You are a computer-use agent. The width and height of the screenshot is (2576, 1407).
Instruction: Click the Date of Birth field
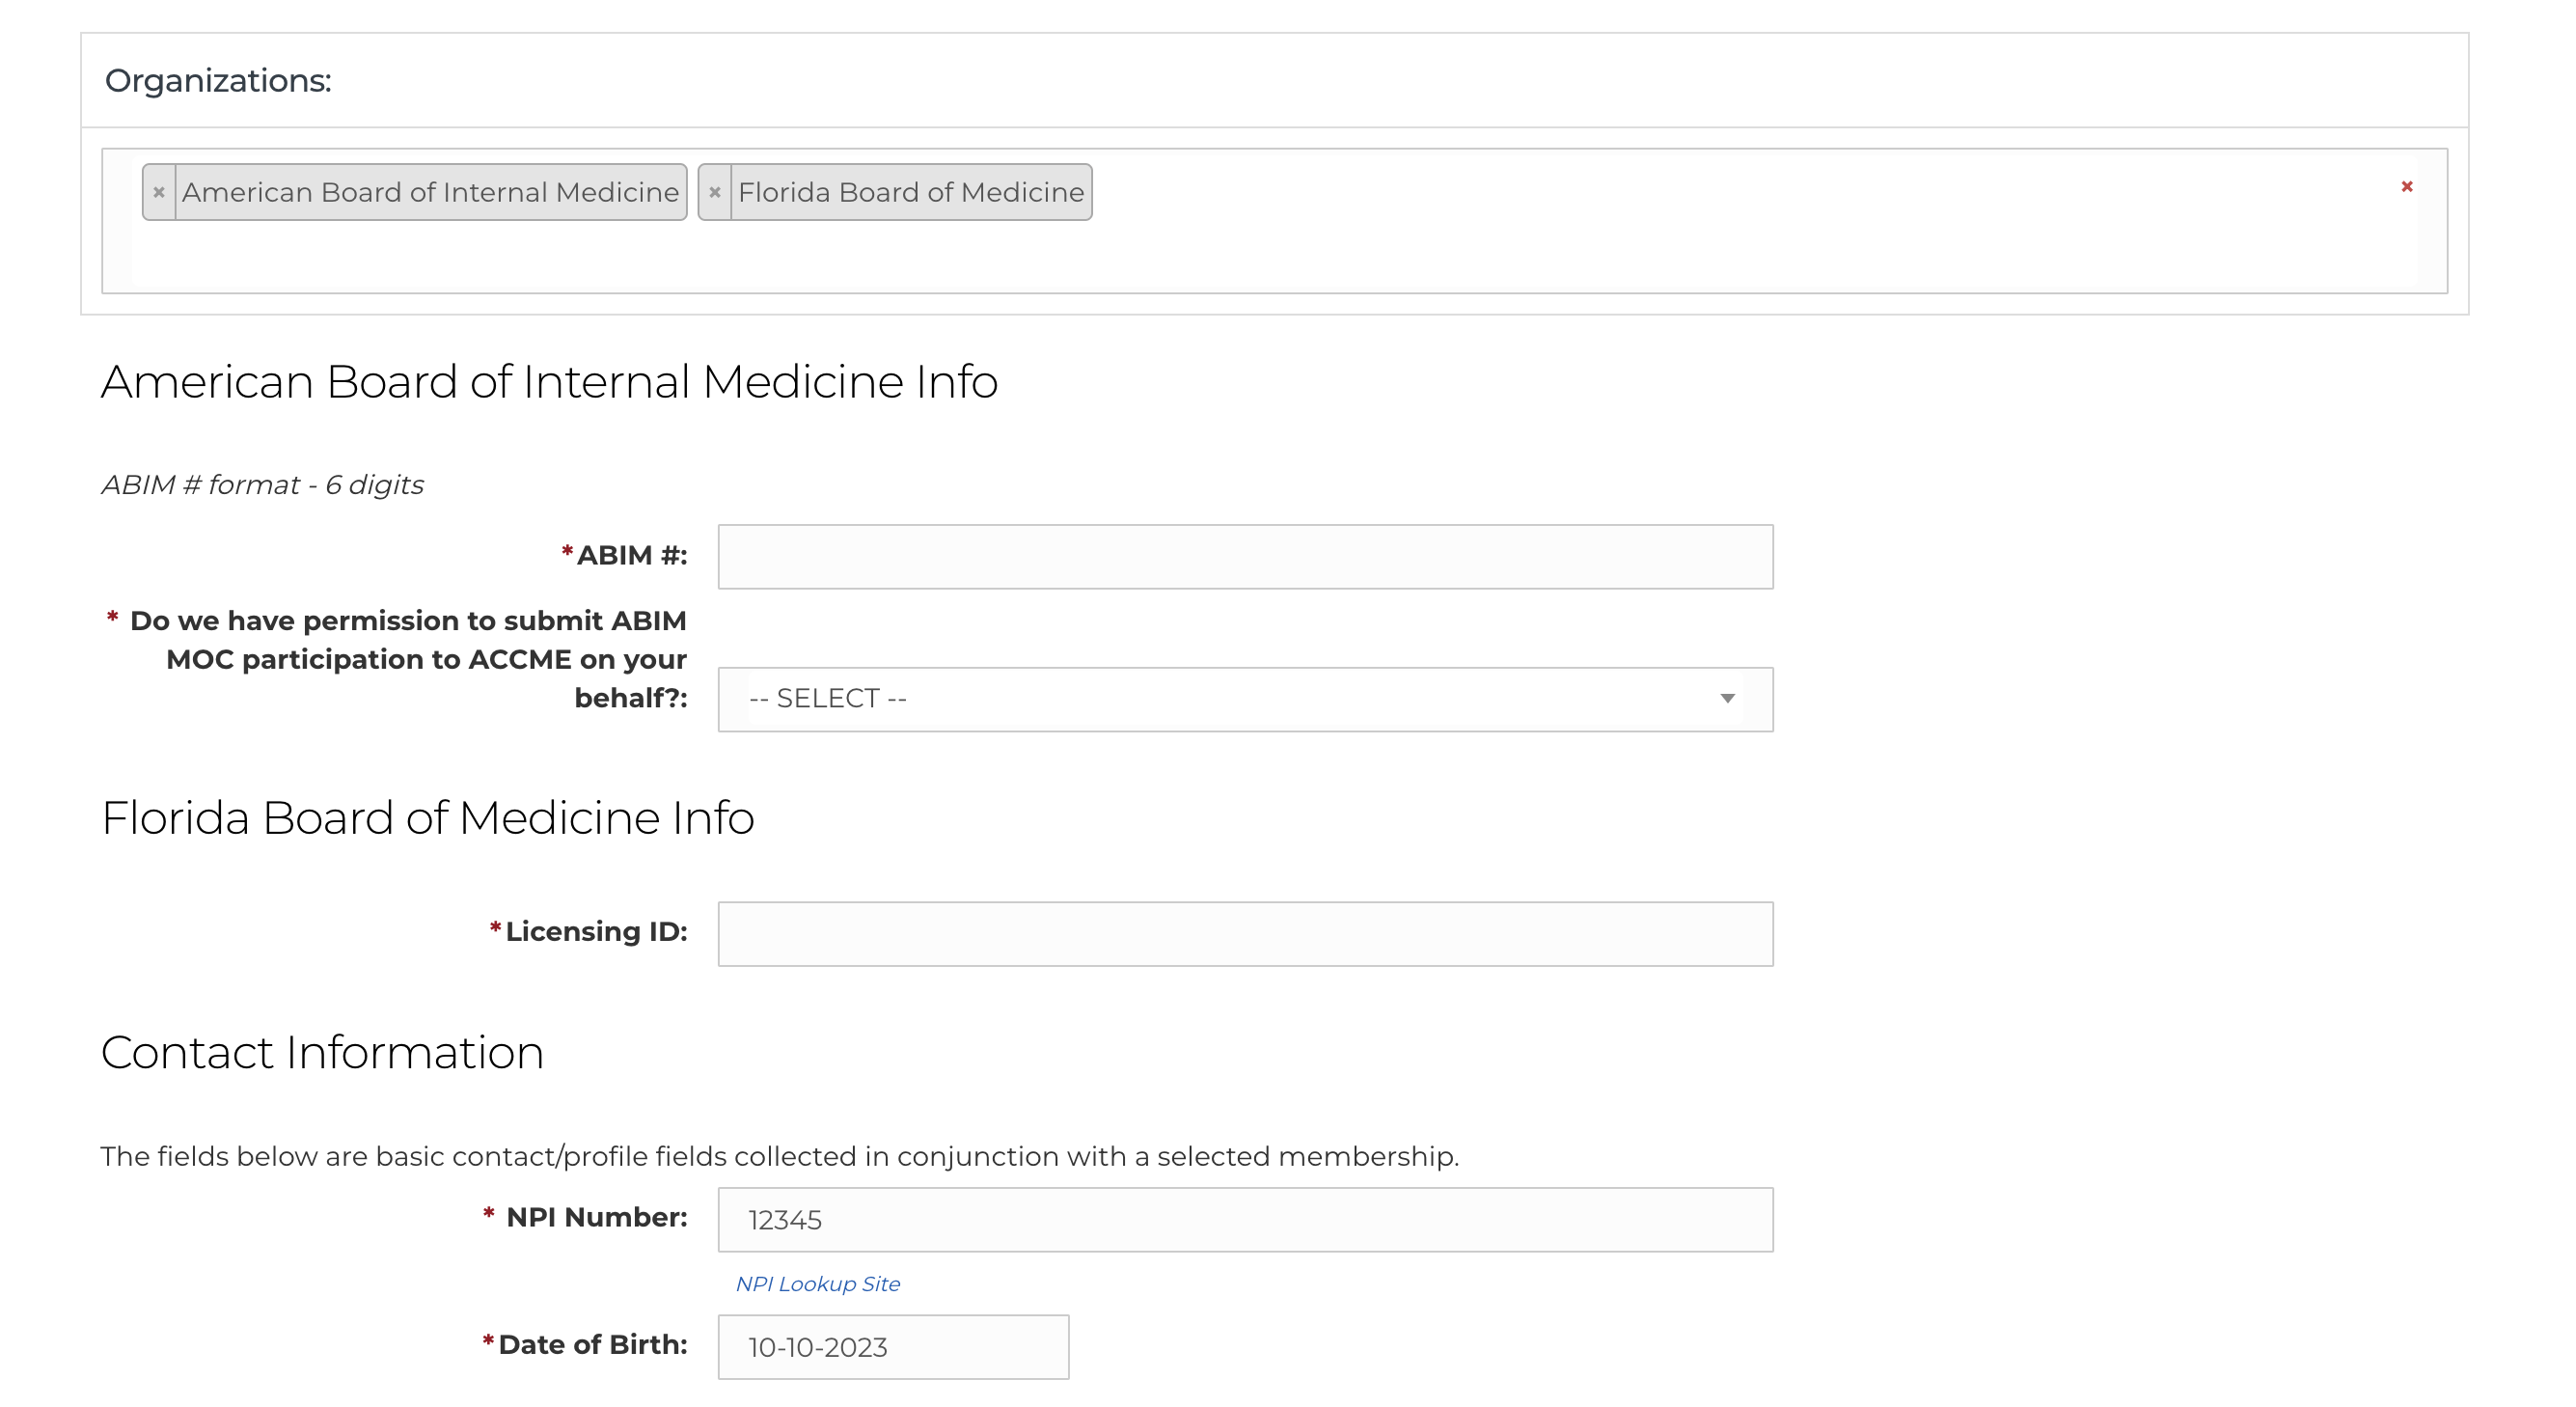(893, 1347)
